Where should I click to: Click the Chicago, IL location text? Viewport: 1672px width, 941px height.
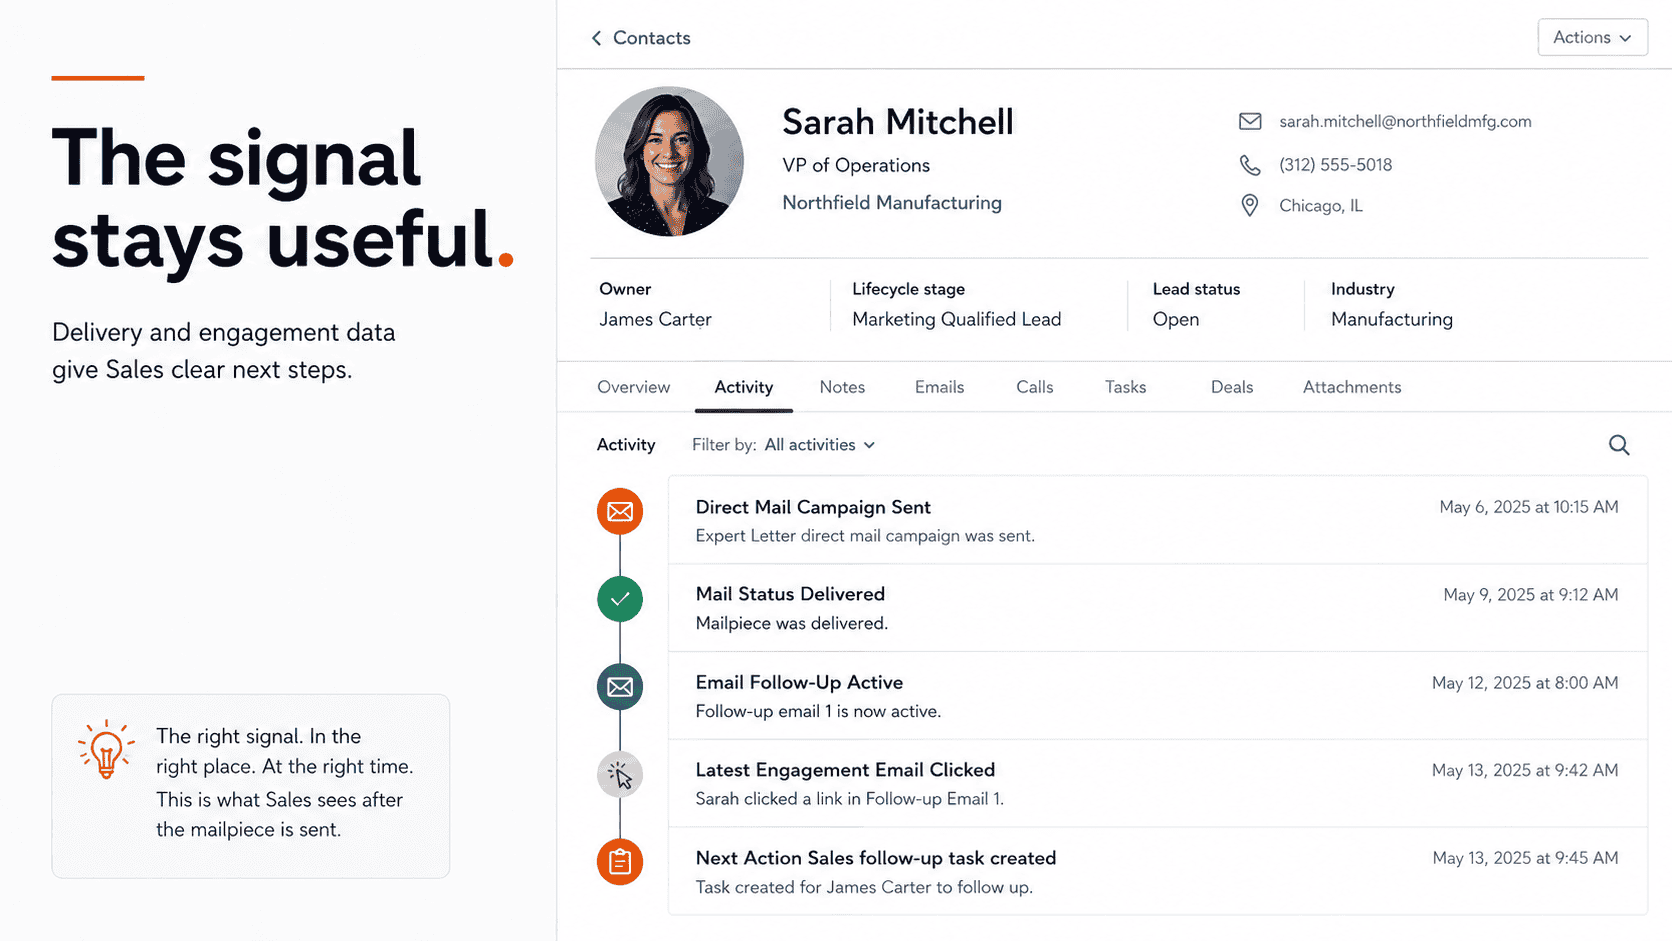[x=1320, y=206]
